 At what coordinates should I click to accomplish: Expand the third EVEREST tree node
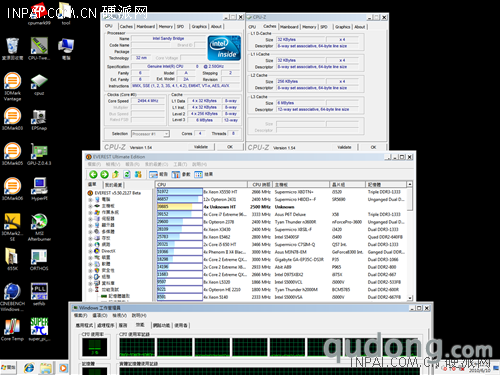(x=90, y=212)
